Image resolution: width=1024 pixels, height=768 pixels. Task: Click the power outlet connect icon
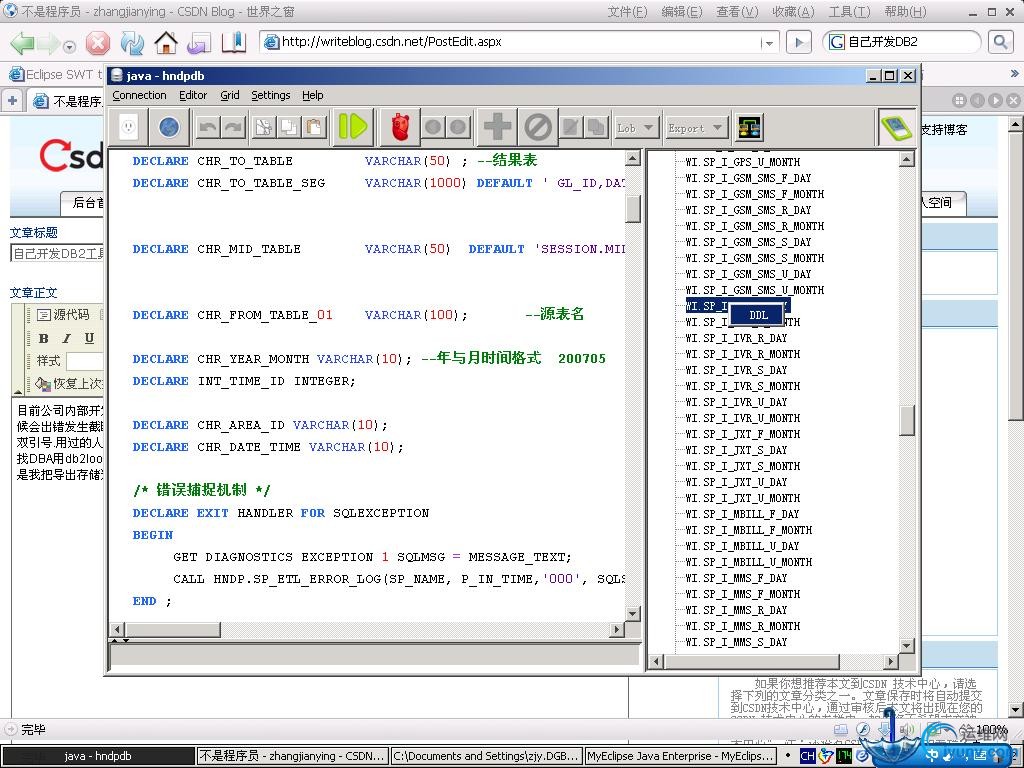coord(129,127)
